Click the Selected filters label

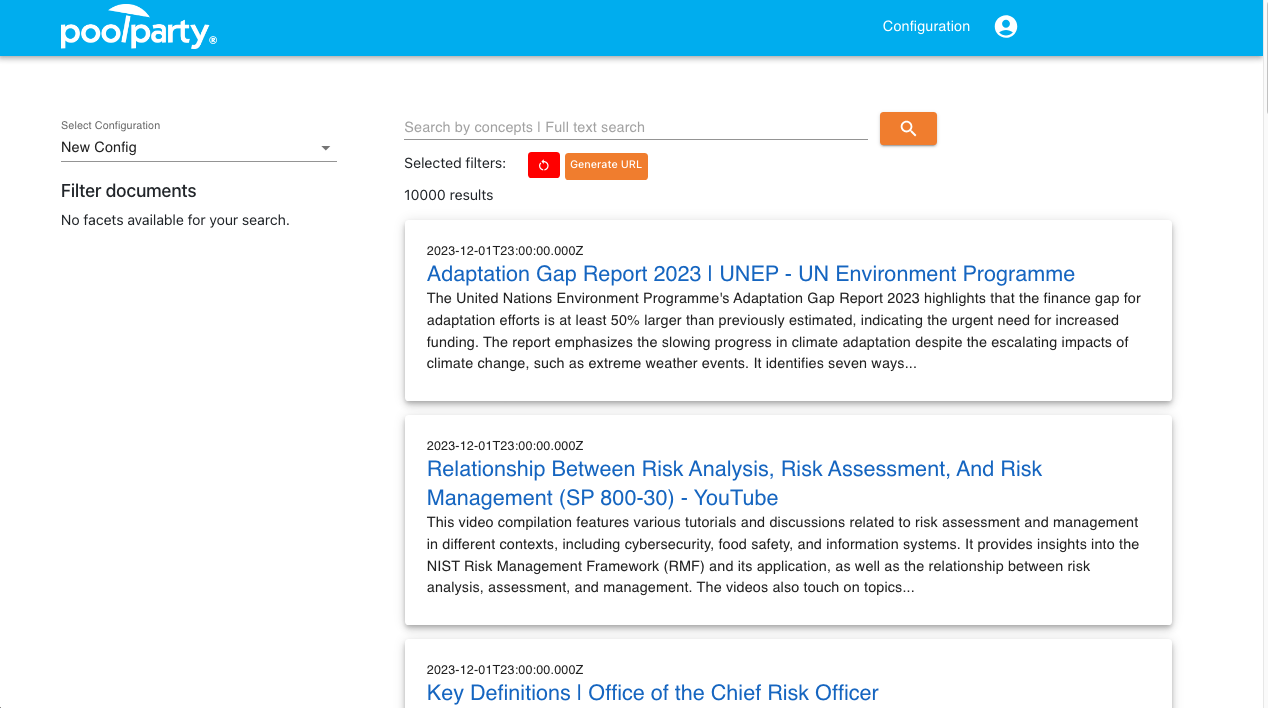[455, 163]
